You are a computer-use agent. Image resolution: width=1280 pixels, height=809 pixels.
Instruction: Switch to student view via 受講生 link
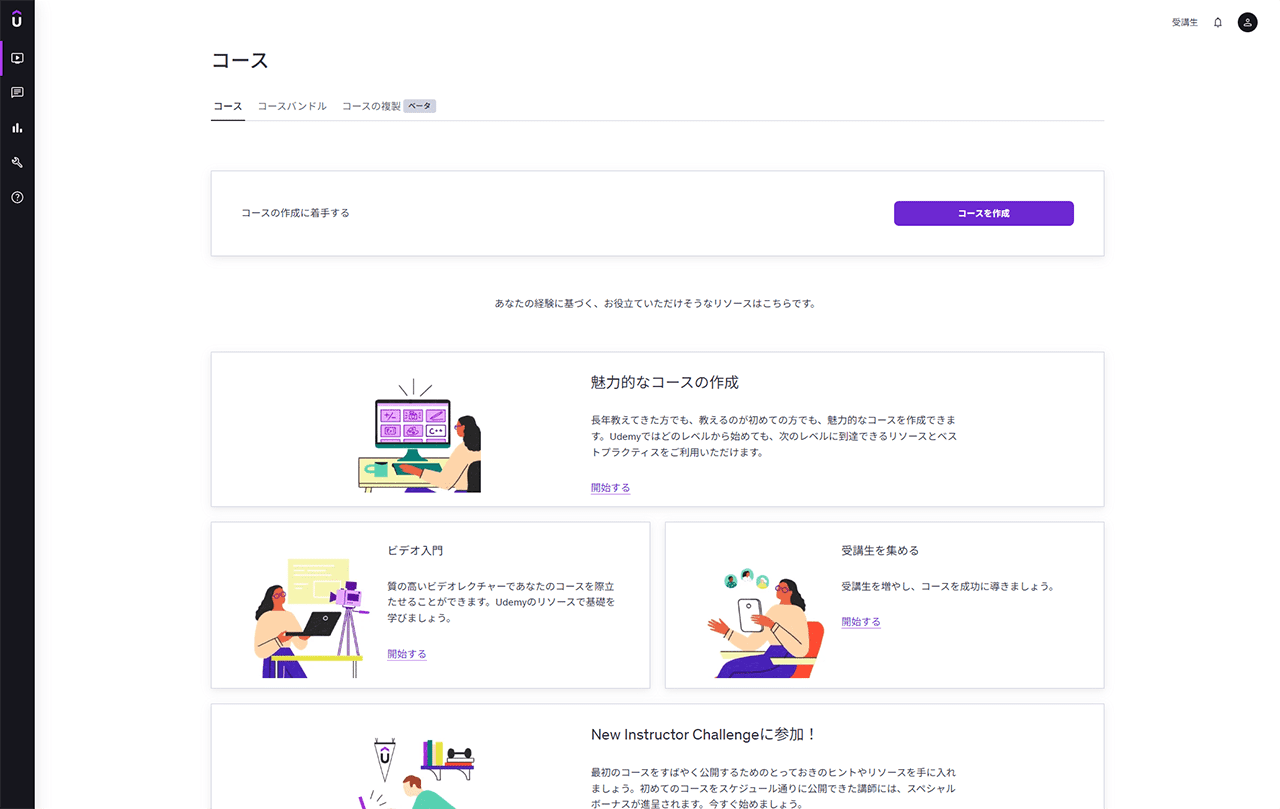pos(1184,22)
